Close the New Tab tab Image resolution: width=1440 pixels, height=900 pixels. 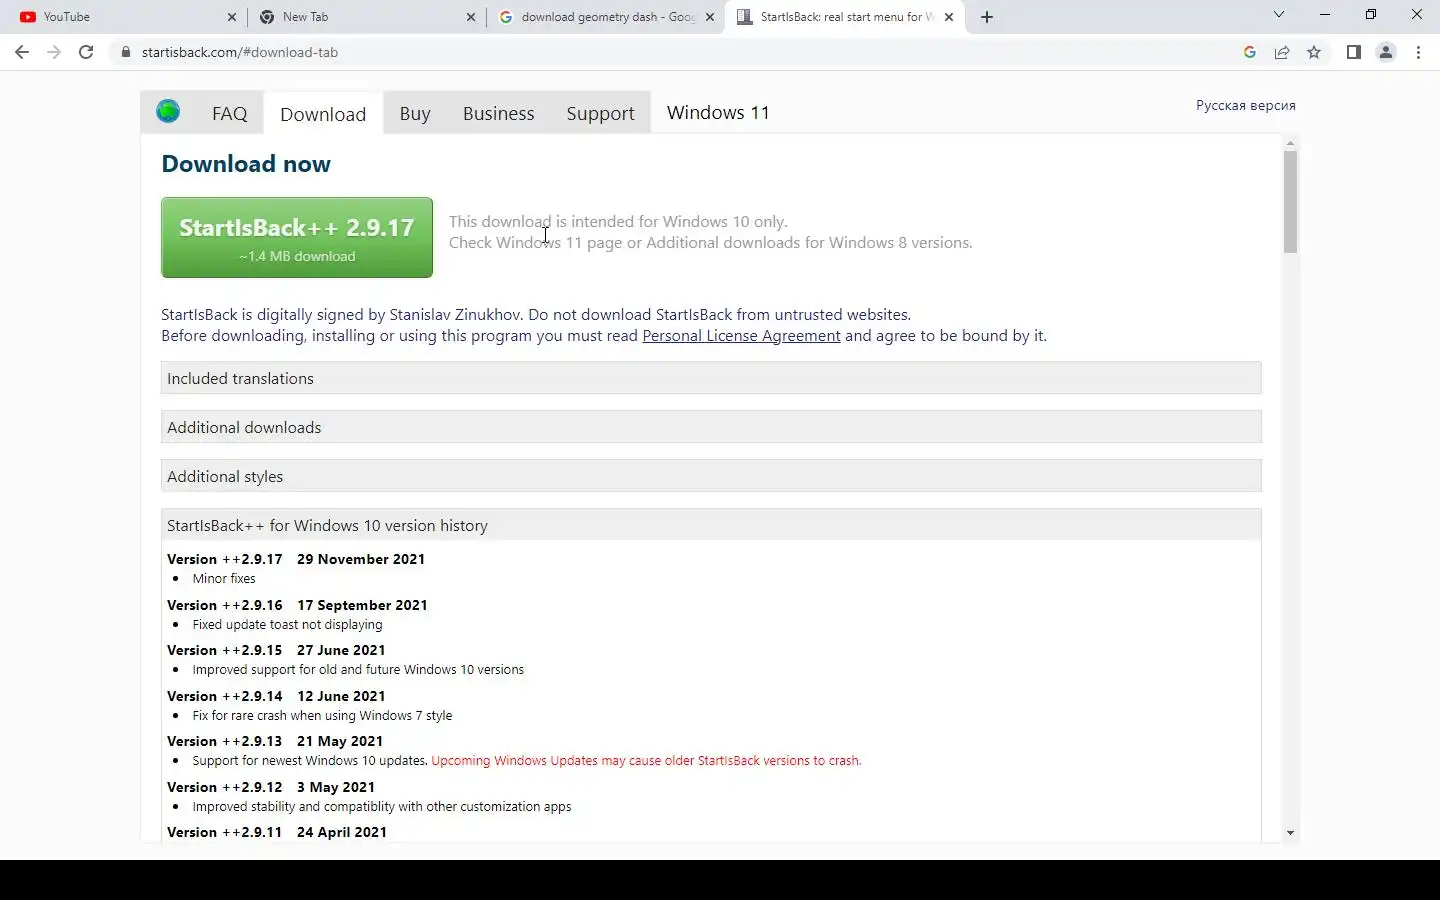pyautogui.click(x=471, y=17)
